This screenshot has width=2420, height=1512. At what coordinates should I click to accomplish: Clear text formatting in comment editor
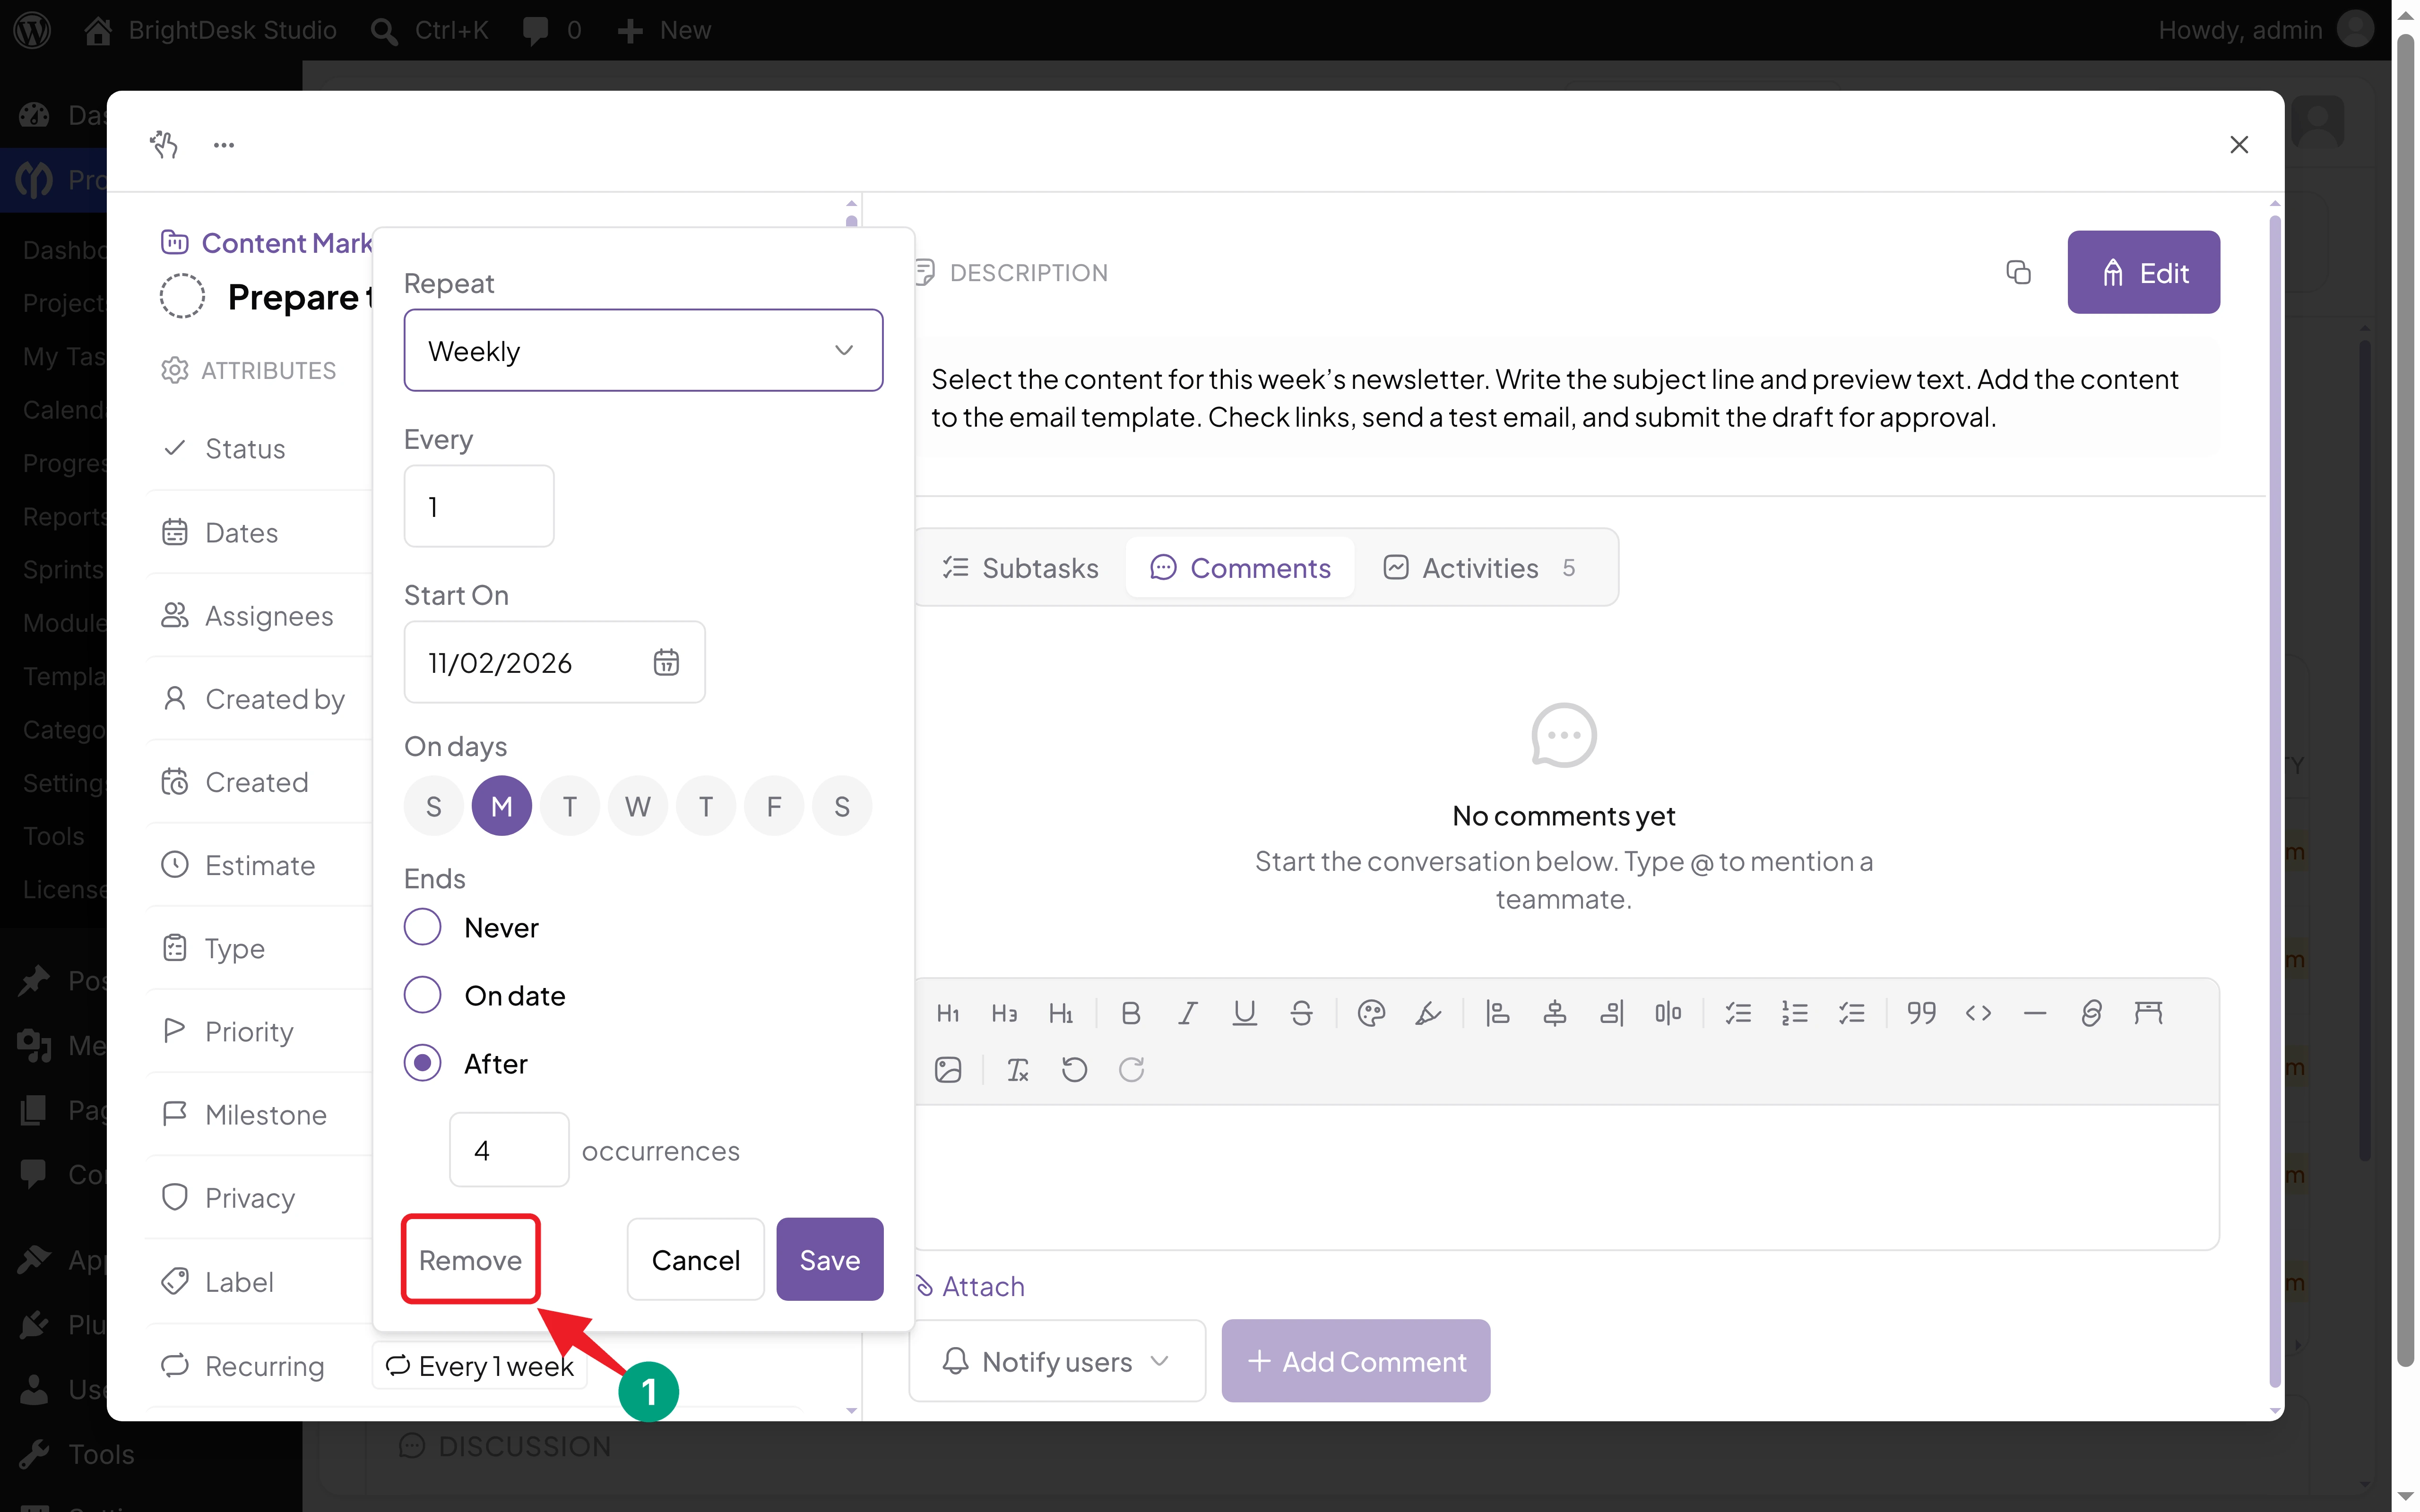coord(1018,1070)
